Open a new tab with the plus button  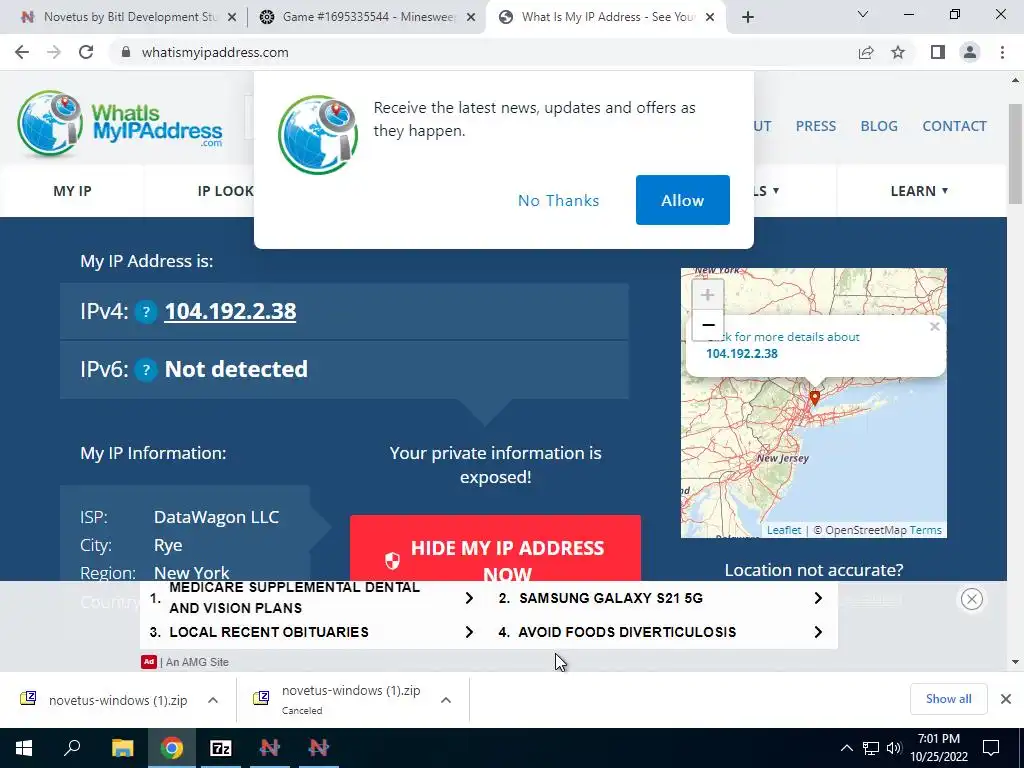click(x=748, y=17)
